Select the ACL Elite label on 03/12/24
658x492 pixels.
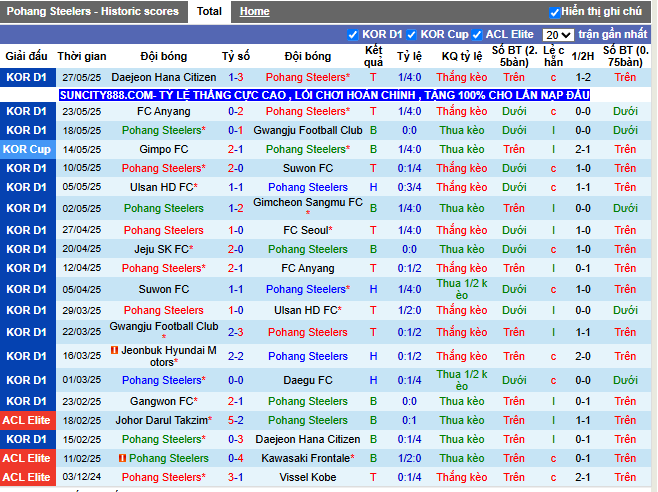27,477
